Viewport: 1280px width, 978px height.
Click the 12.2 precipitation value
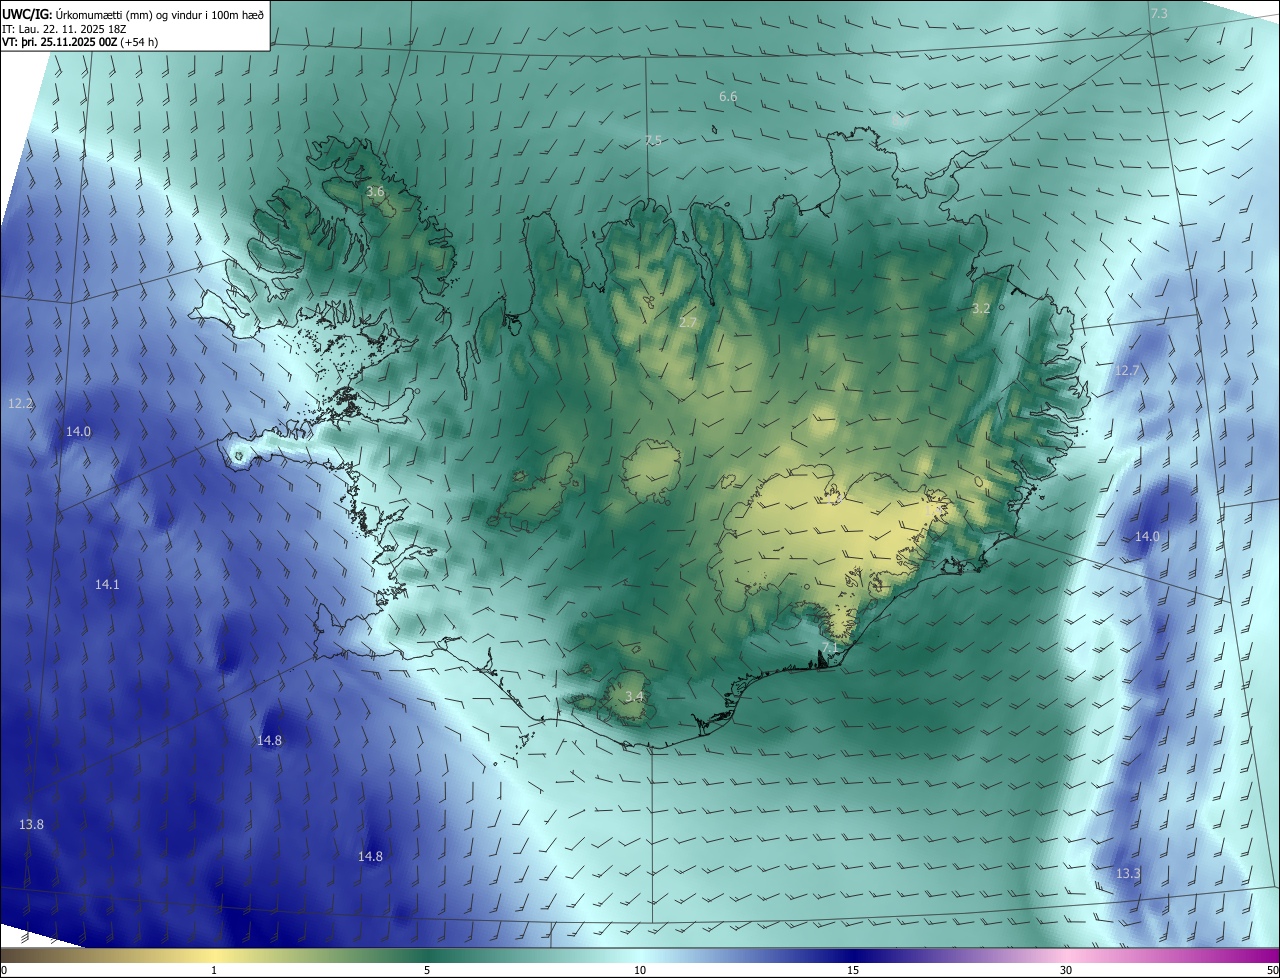[21, 404]
